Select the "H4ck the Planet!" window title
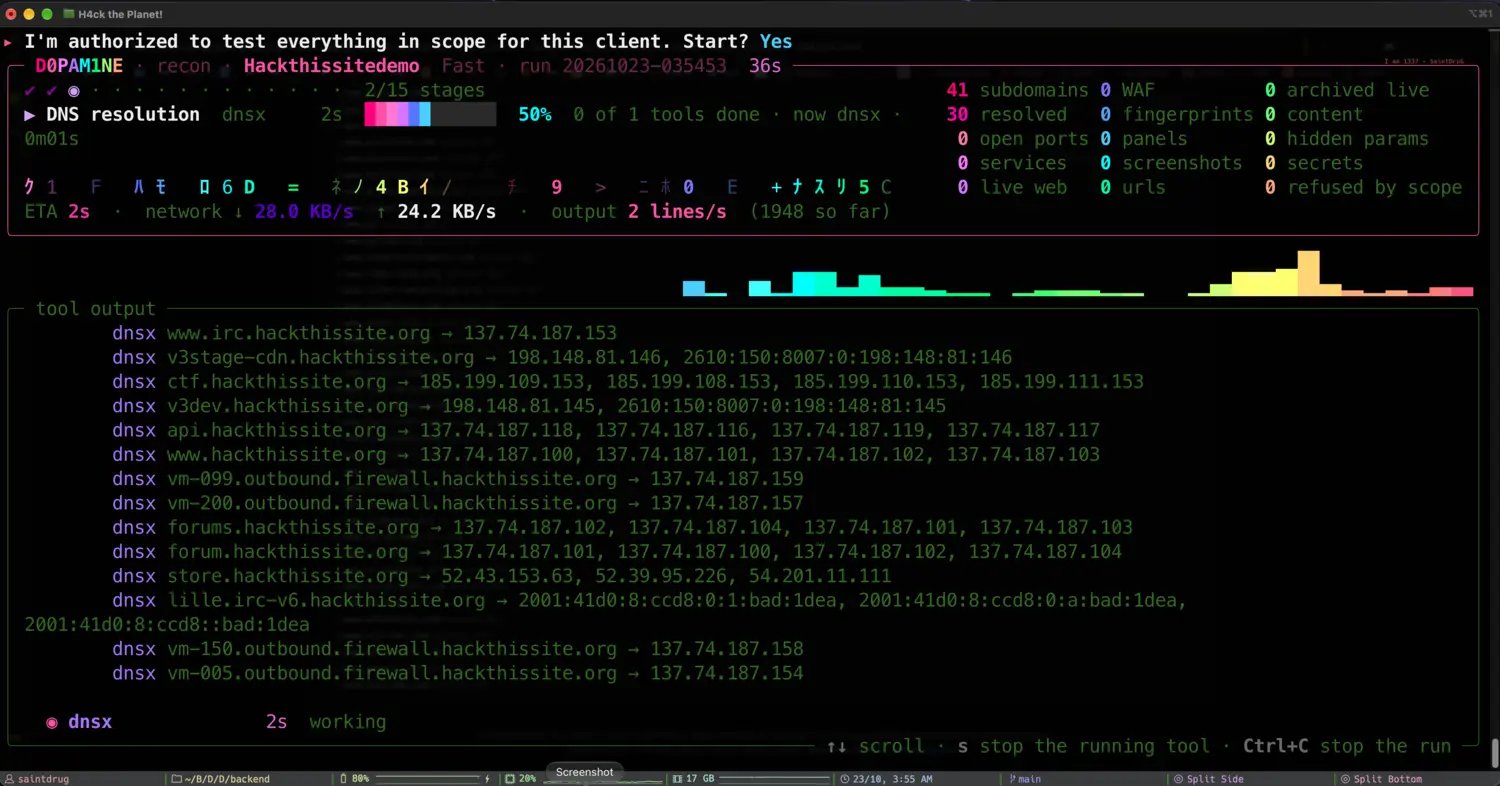The width and height of the screenshot is (1500, 786). tap(120, 14)
